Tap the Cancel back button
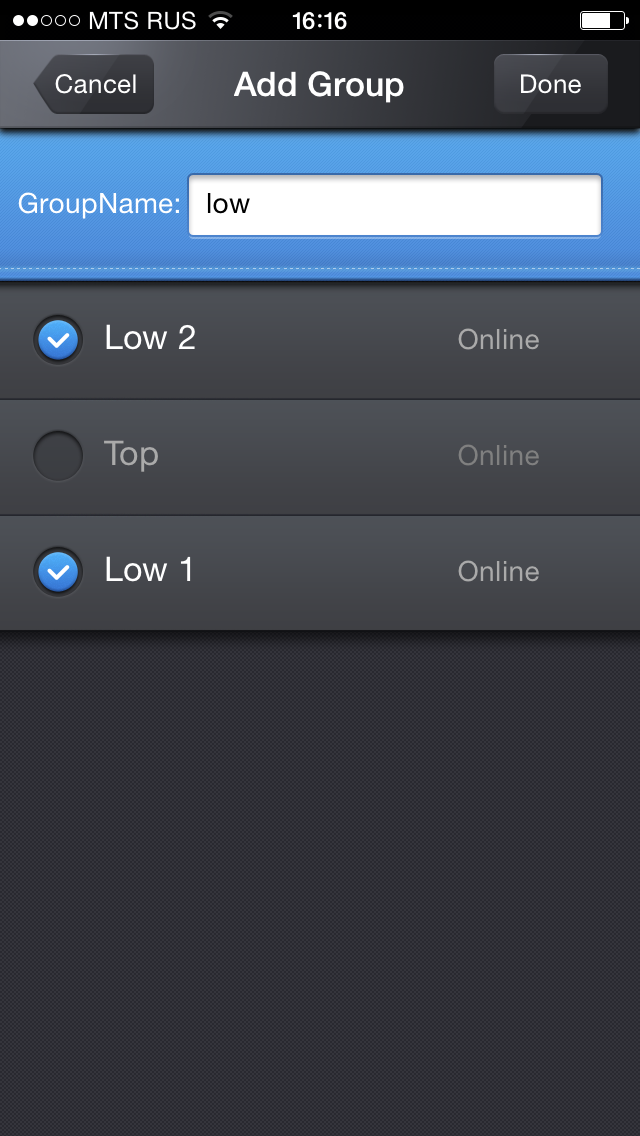640x1136 pixels. tap(94, 84)
